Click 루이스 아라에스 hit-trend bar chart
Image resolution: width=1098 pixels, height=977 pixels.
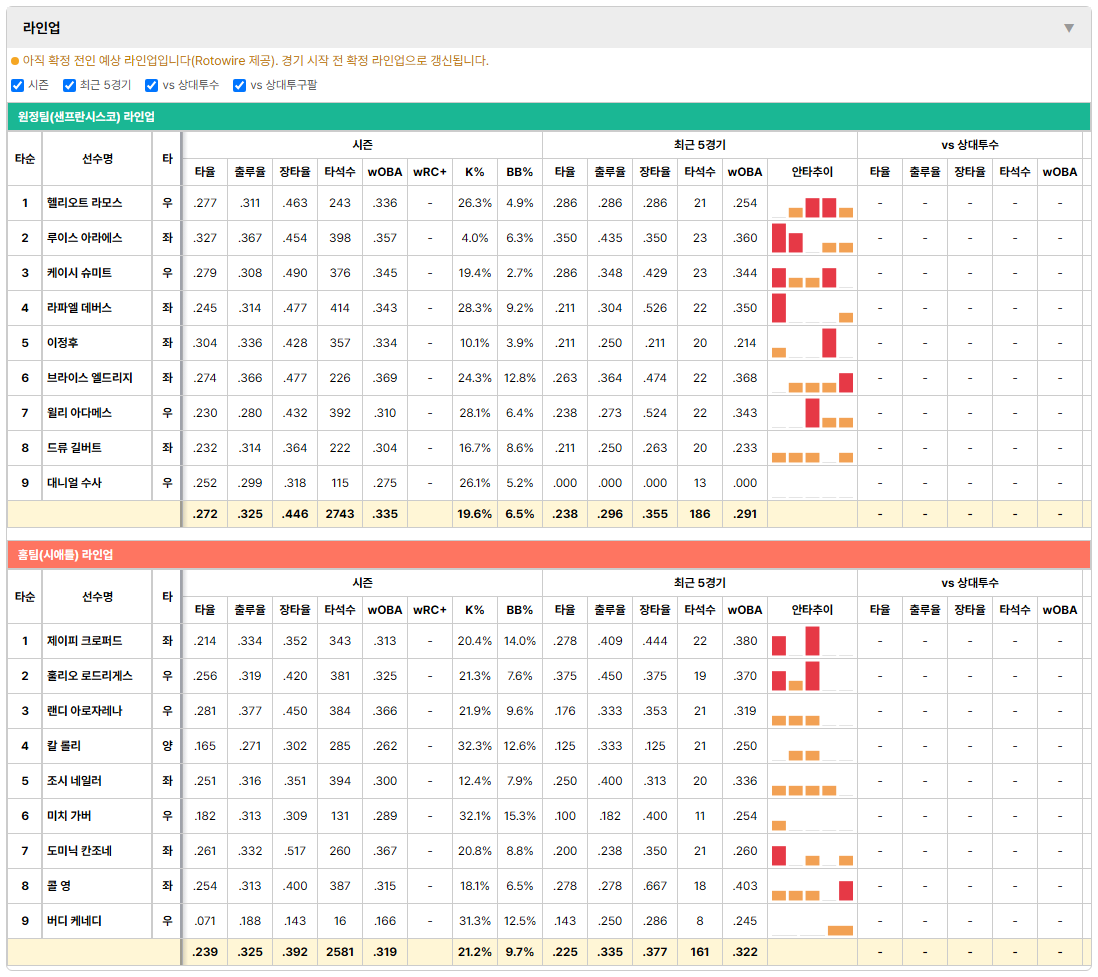(x=812, y=238)
